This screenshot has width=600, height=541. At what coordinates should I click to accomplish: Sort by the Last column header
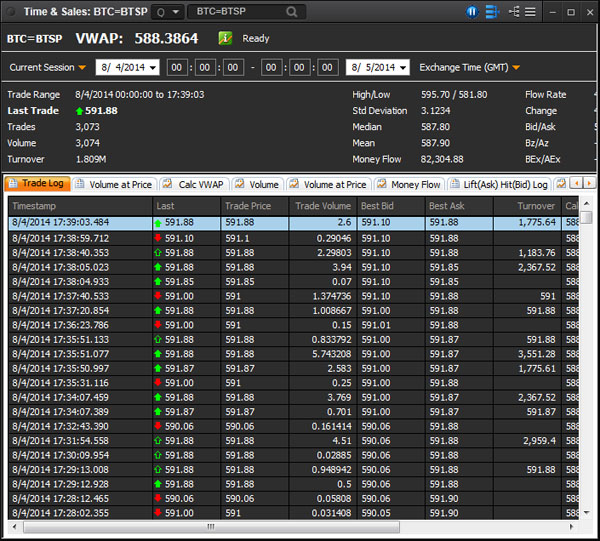click(x=186, y=206)
